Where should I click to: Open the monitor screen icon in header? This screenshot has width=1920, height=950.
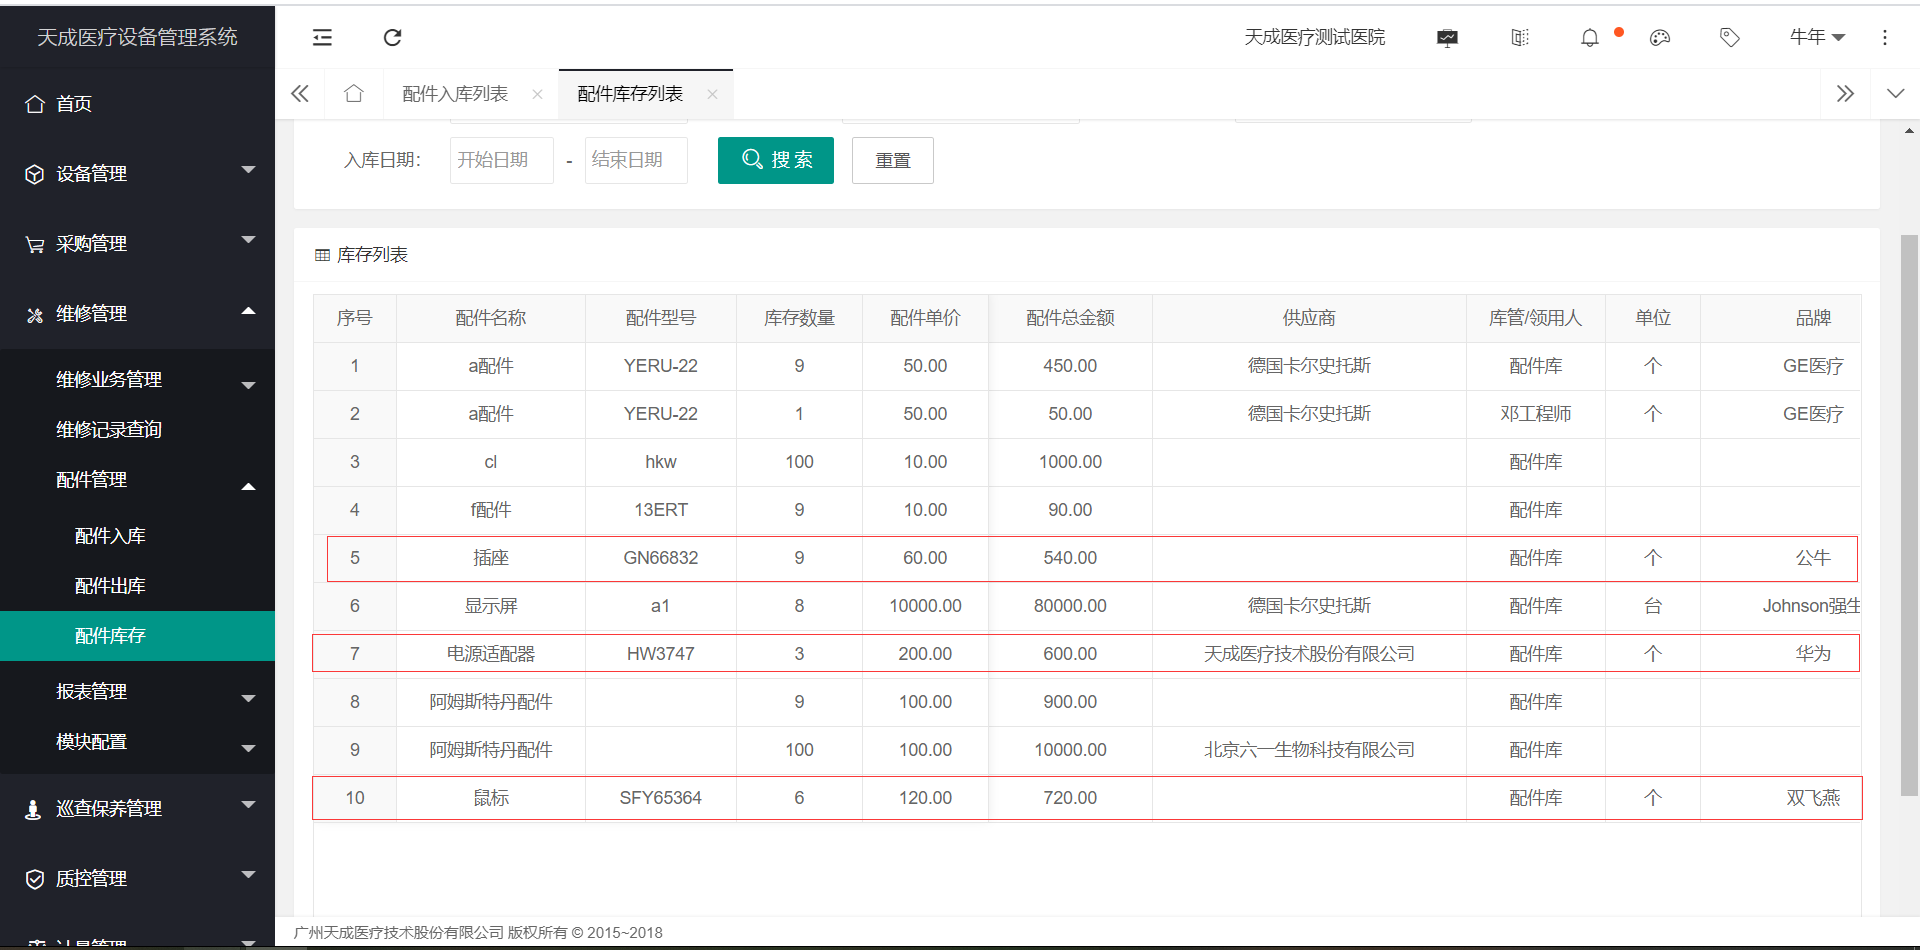(x=1447, y=38)
